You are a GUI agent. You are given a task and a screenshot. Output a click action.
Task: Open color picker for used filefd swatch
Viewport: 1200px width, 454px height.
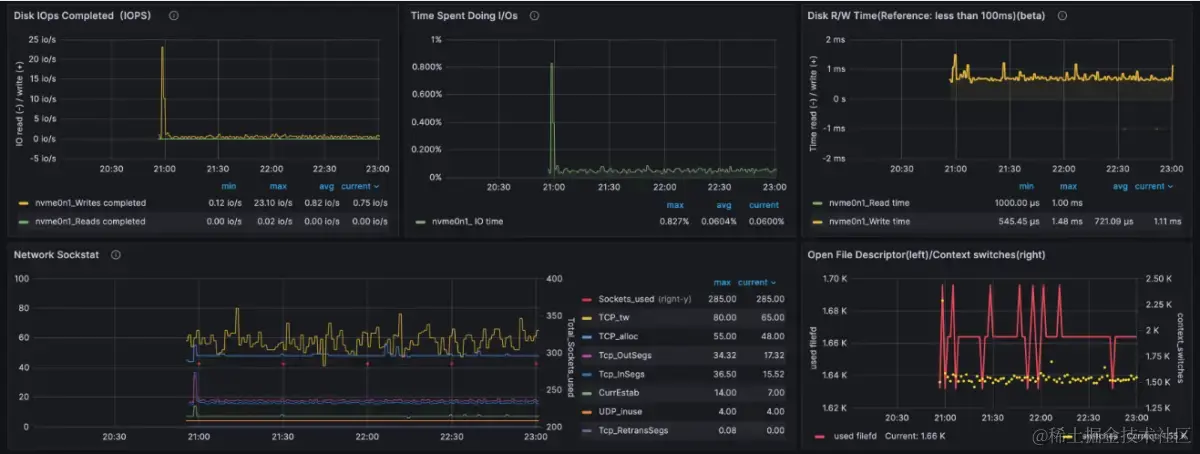pyautogui.click(x=819, y=437)
